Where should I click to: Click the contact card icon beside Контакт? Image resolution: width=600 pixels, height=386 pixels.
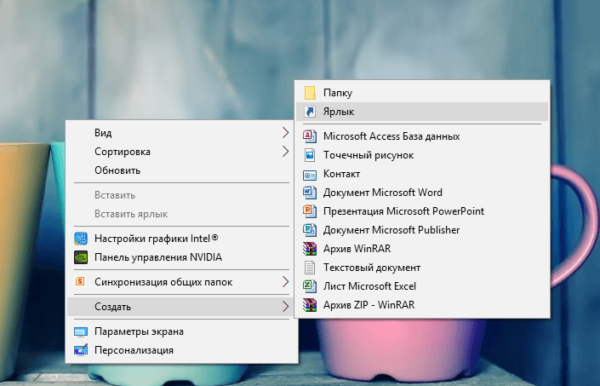[x=310, y=175]
